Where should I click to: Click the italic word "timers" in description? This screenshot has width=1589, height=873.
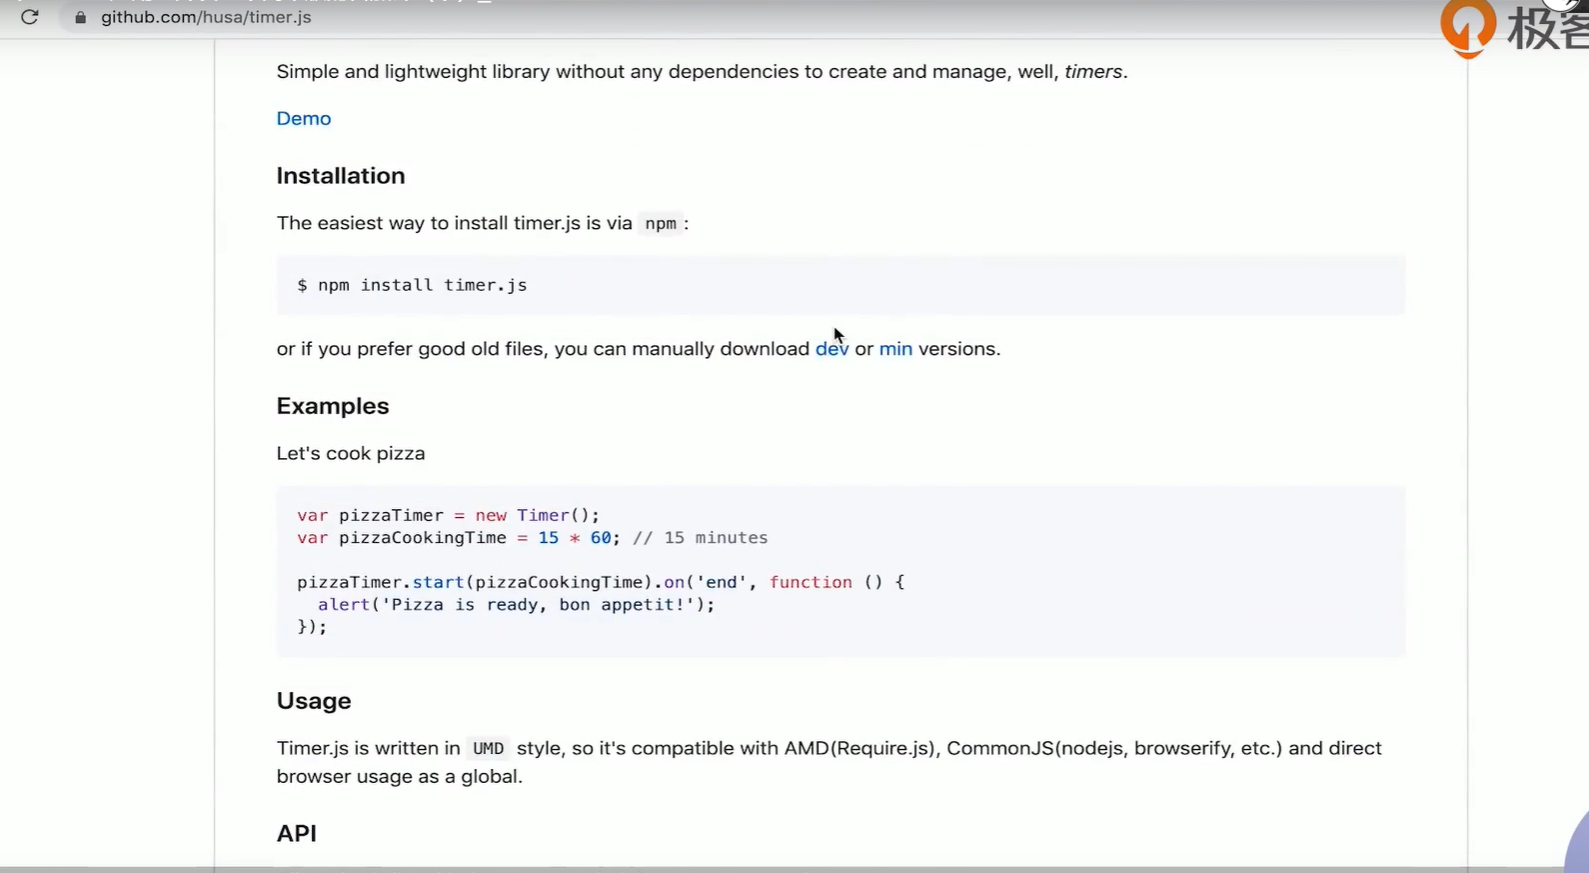pos(1093,72)
